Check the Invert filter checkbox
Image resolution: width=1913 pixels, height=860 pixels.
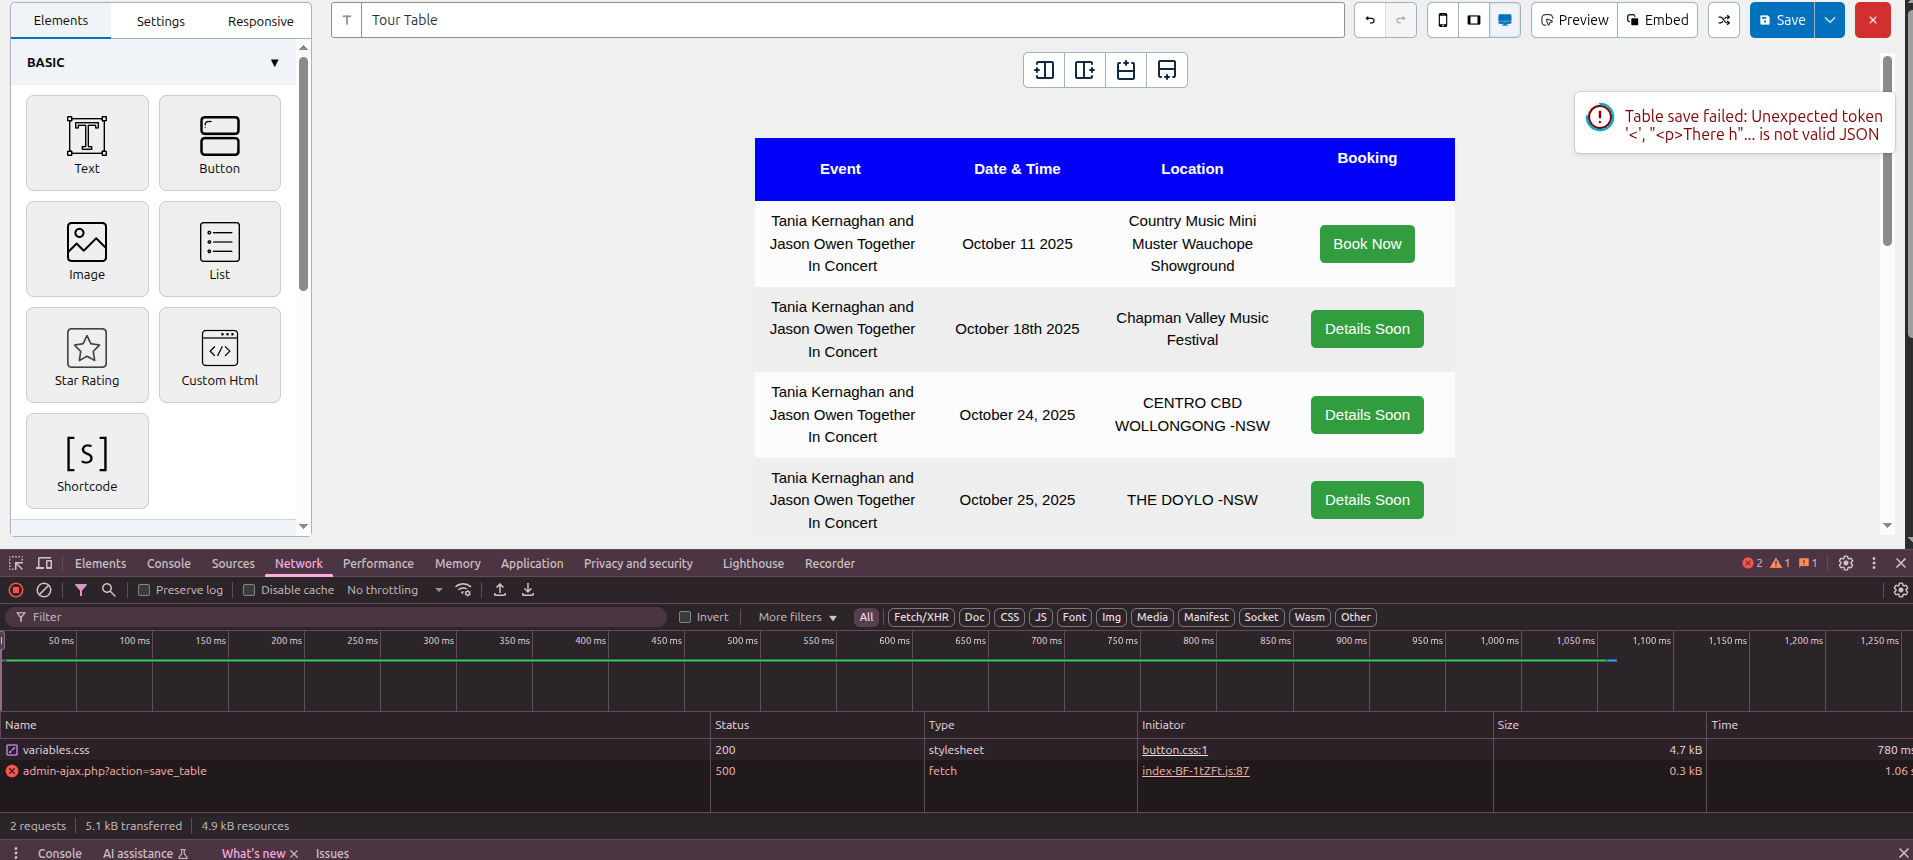[685, 617]
